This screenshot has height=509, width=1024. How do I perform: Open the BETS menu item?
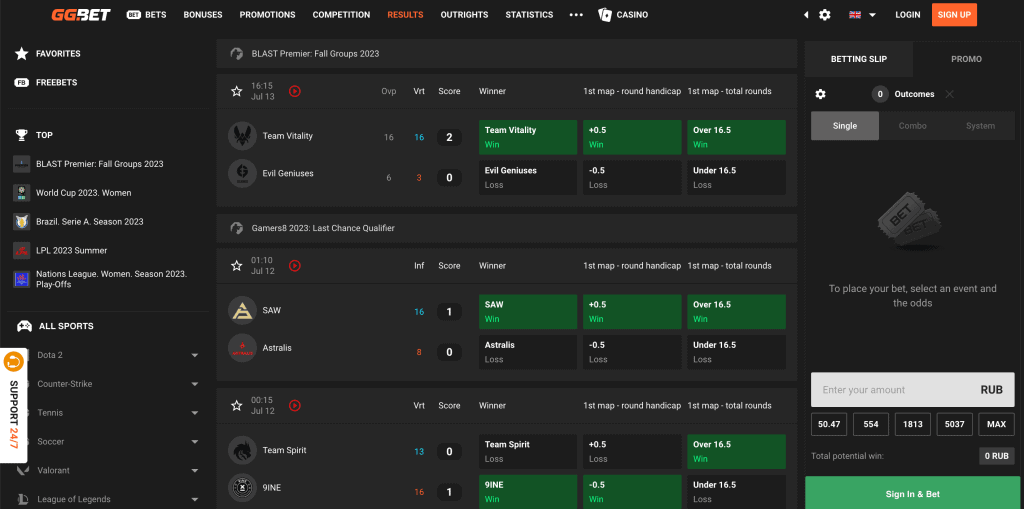click(x=146, y=14)
